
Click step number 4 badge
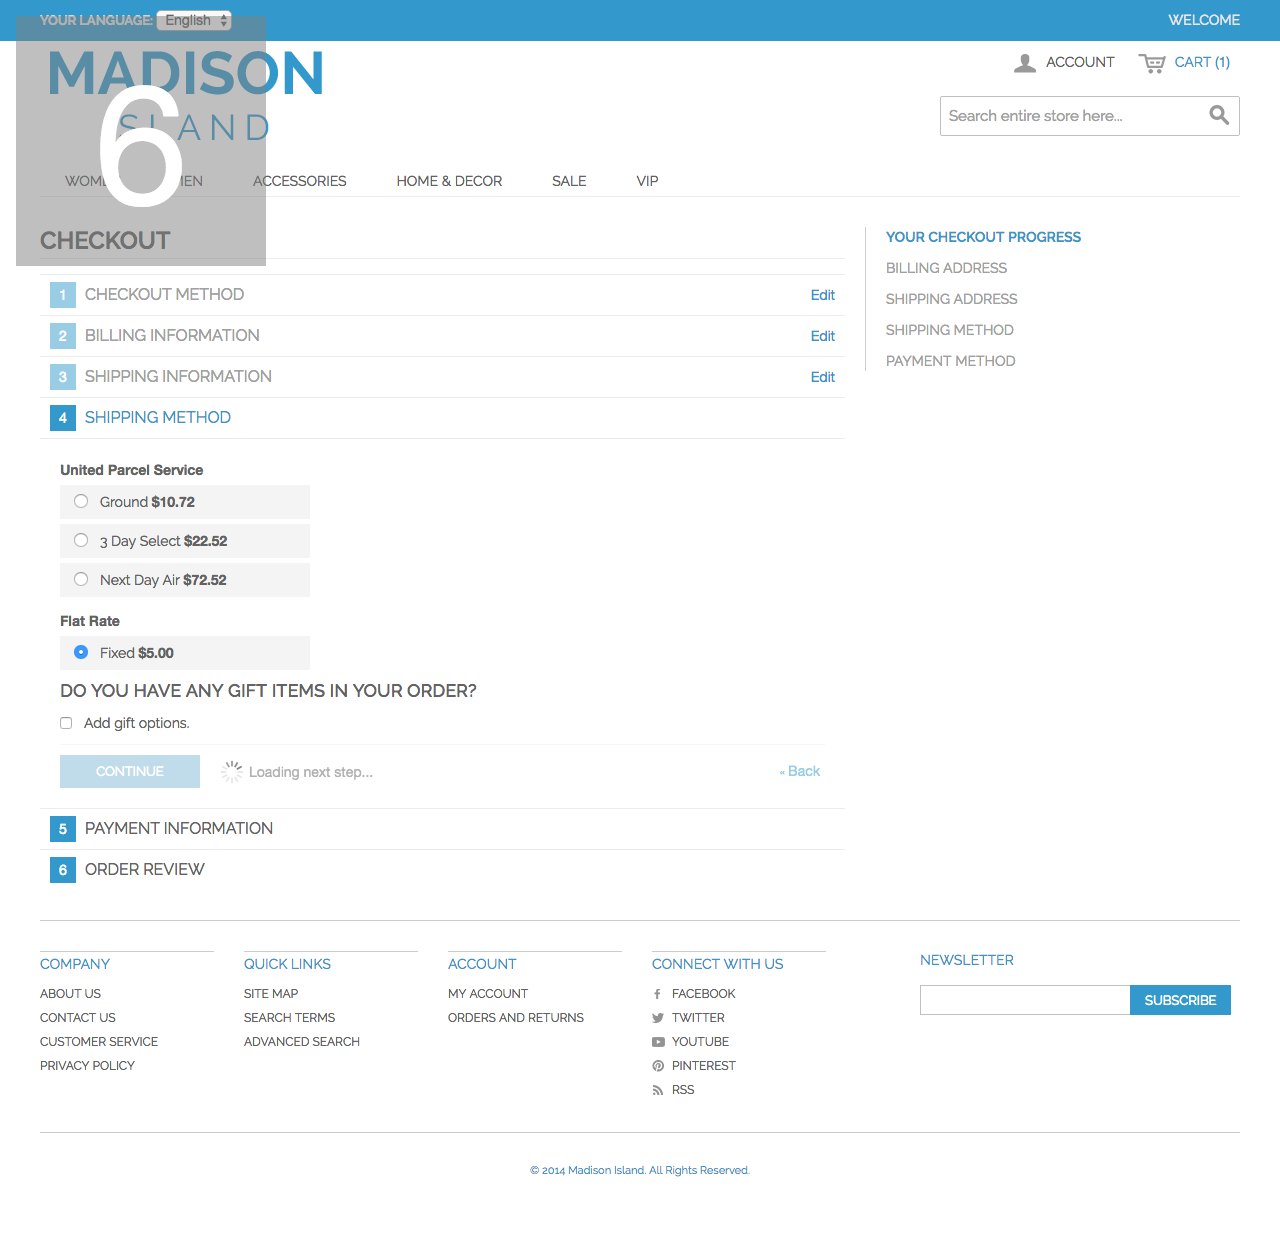click(63, 418)
